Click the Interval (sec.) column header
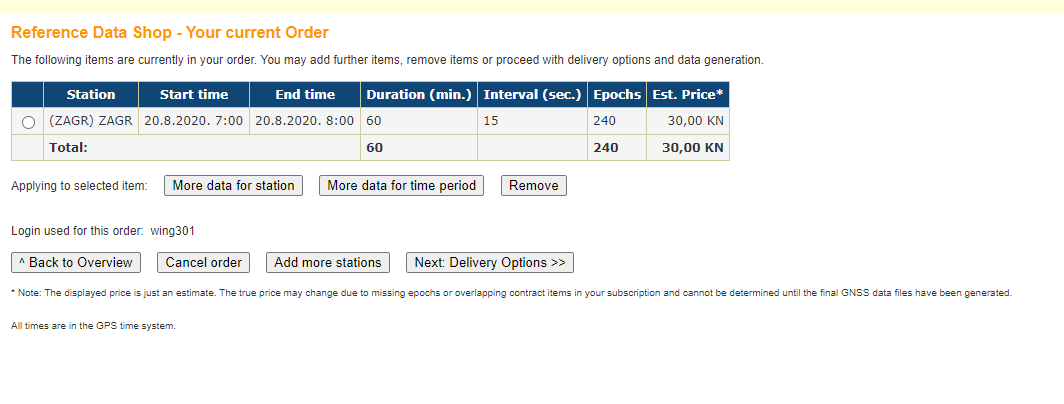1064x404 pixels. pos(532,95)
